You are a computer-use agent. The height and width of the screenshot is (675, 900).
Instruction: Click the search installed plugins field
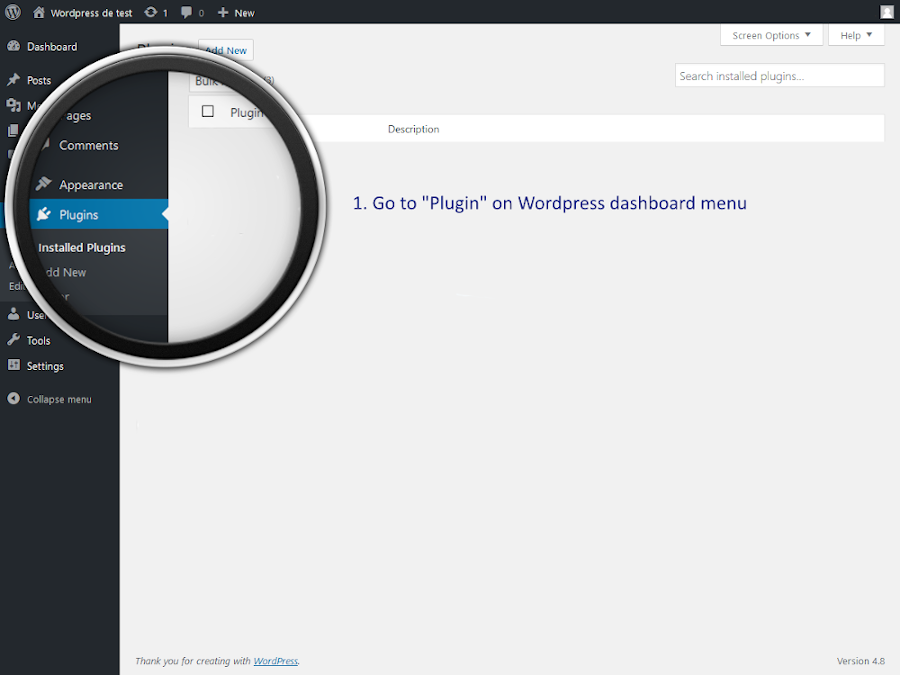click(778, 75)
